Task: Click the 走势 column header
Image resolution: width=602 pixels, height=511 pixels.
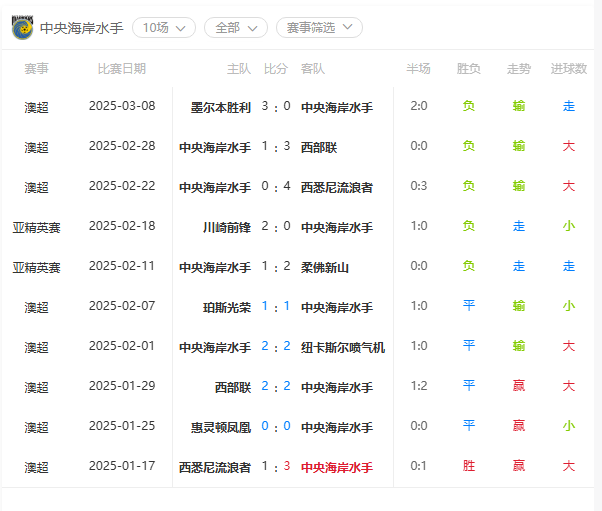Action: 519,69
